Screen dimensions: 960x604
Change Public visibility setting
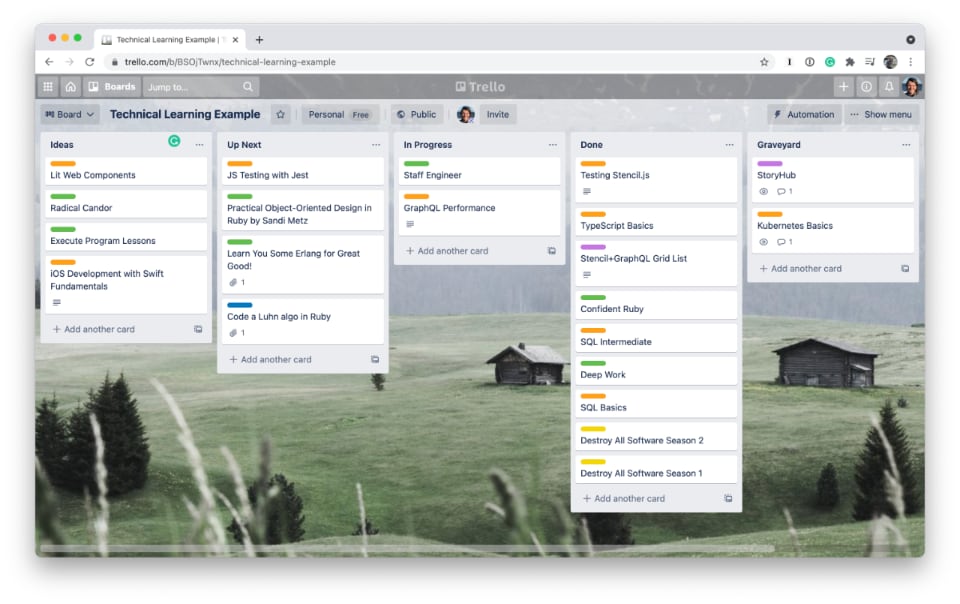[x=417, y=114]
